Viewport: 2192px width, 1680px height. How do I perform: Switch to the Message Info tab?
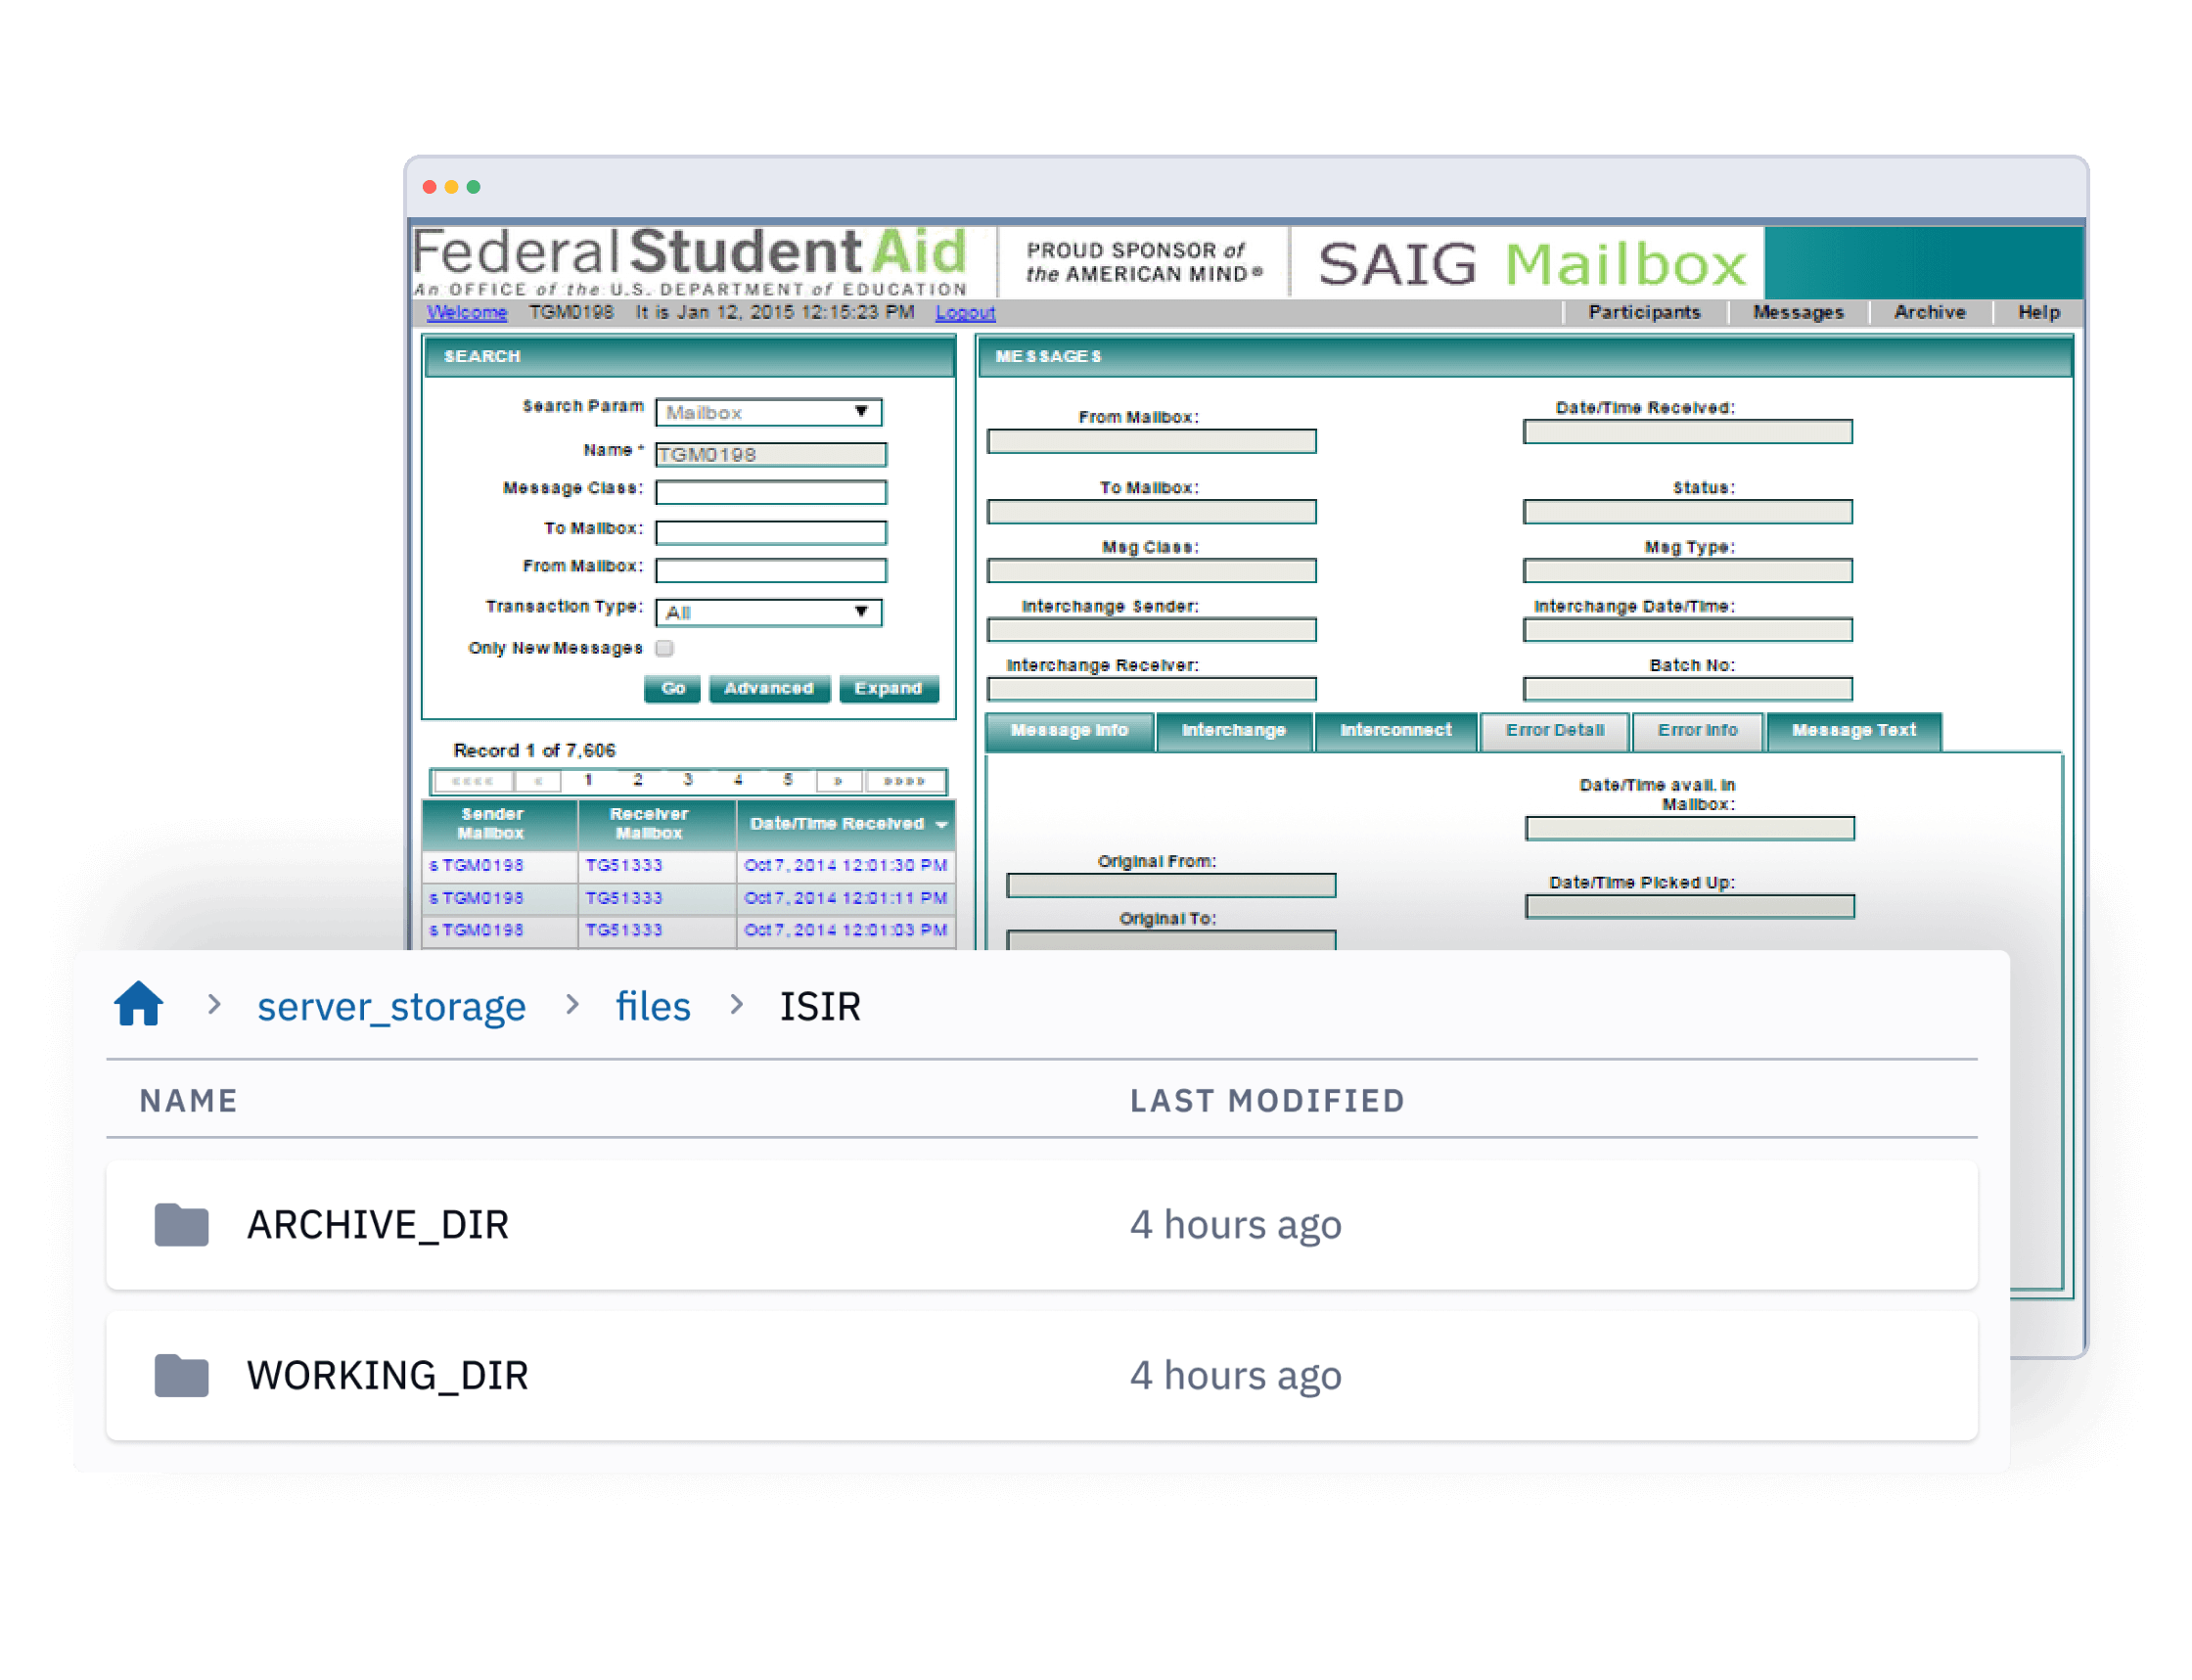(x=1069, y=730)
